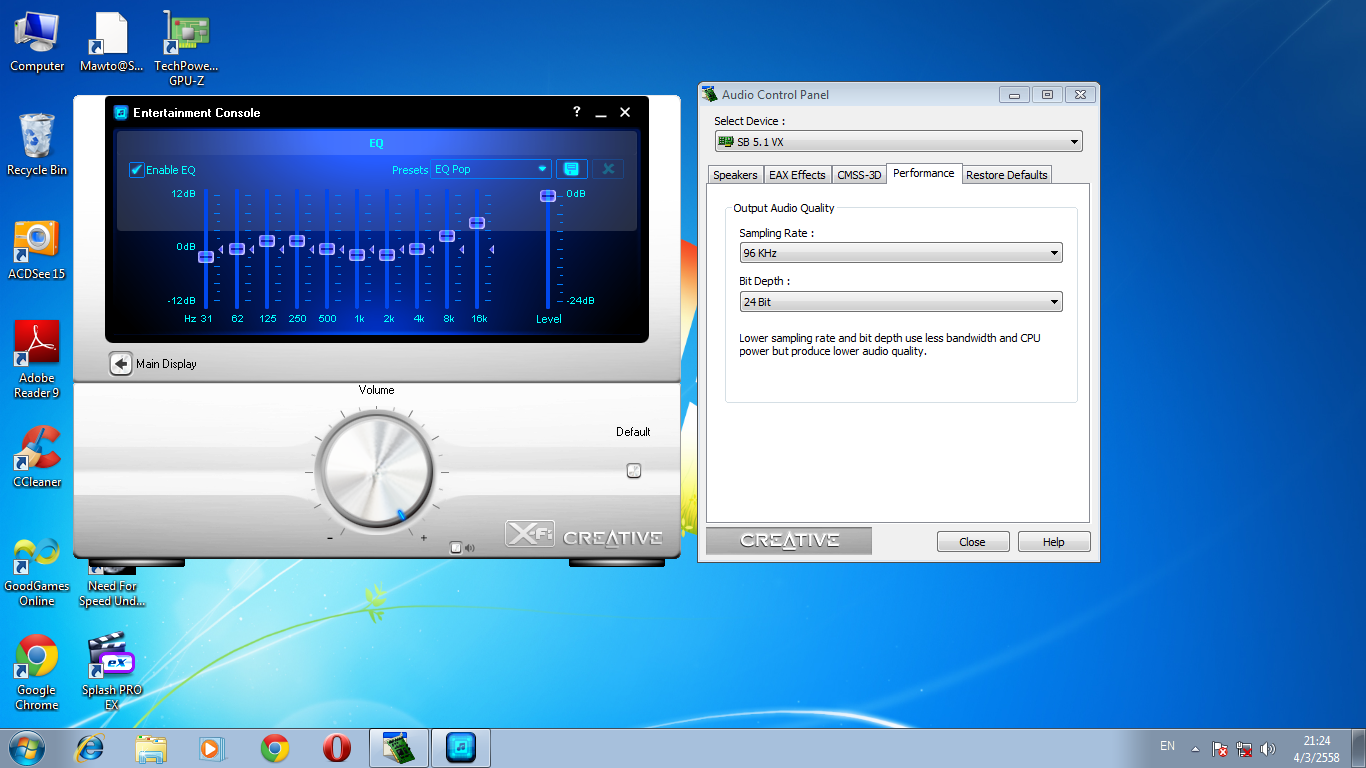Viewport: 1366px width, 768px height.
Task: Click the 1k EQ slider handle
Action: 357,254
